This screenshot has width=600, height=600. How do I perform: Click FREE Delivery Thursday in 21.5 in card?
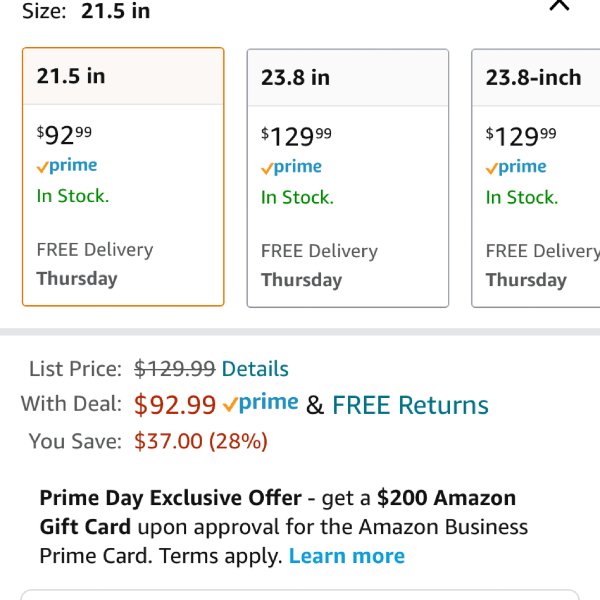click(95, 264)
